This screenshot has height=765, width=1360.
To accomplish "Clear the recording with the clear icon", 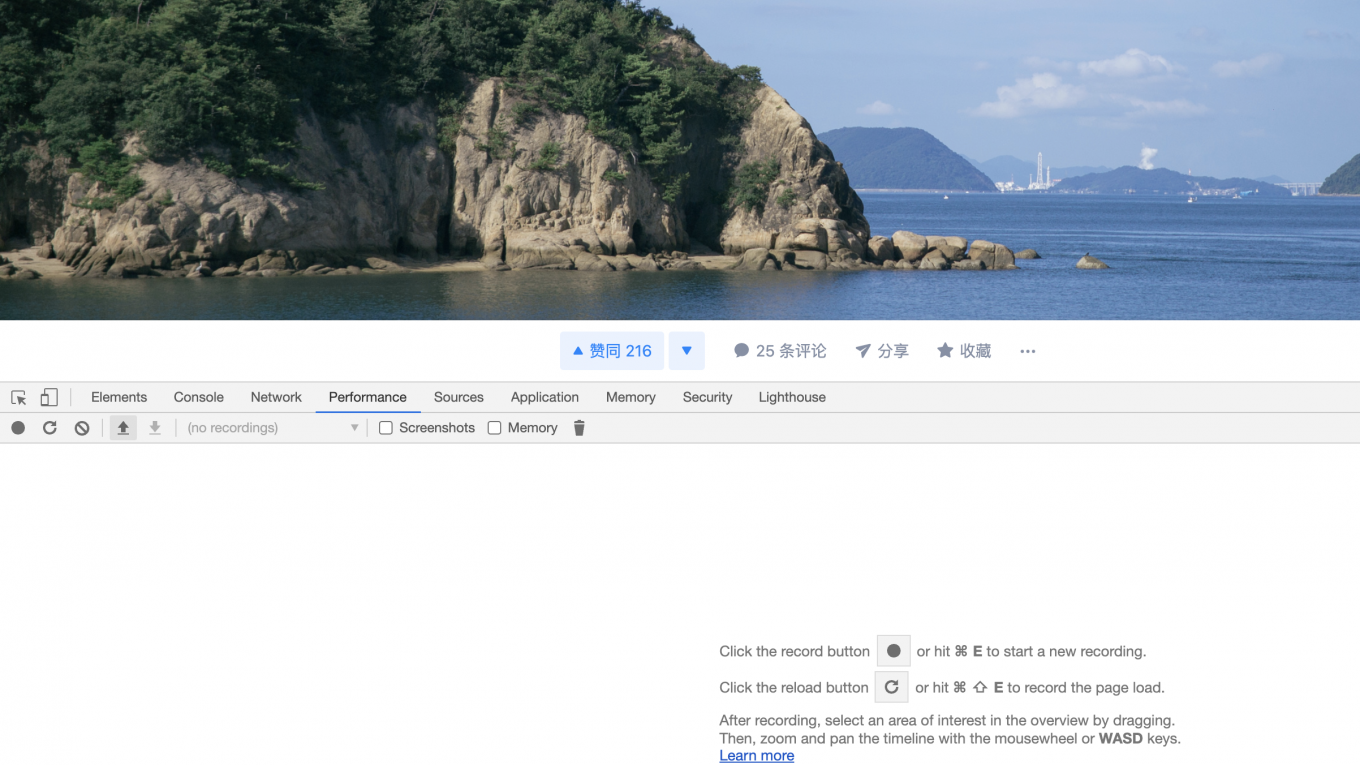I will coord(82,428).
